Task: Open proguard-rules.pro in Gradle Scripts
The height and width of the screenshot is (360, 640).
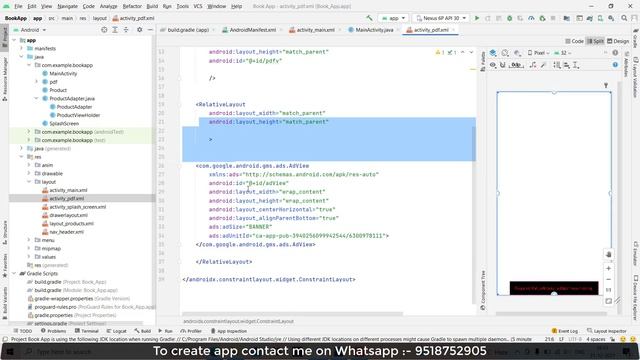Action: pos(55,307)
